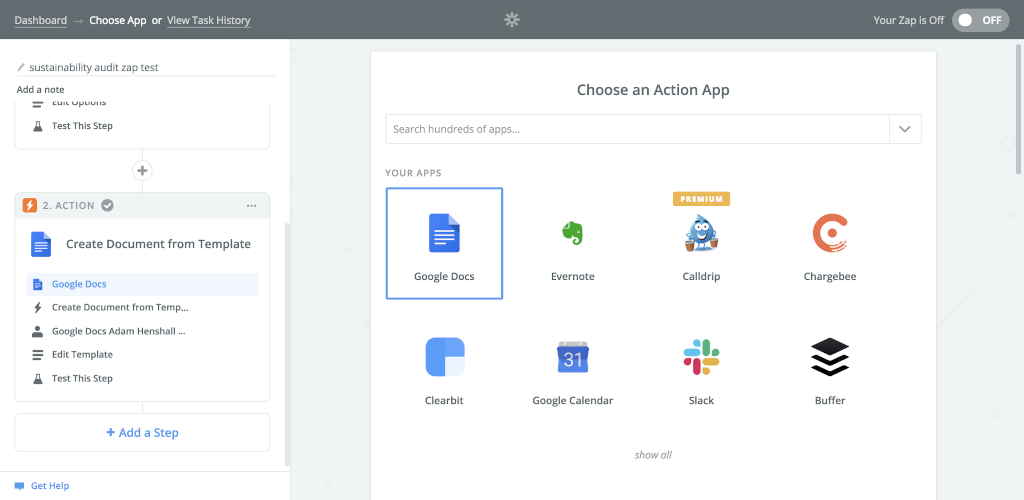Click the Search hundreds of apps field
This screenshot has height=500, width=1024.
tap(637, 129)
